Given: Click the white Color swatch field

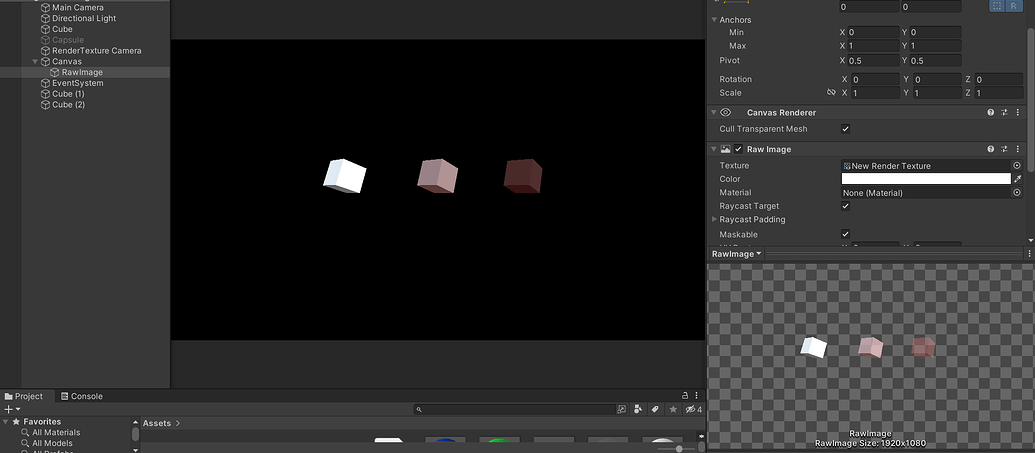Looking at the screenshot, I should tap(925, 179).
